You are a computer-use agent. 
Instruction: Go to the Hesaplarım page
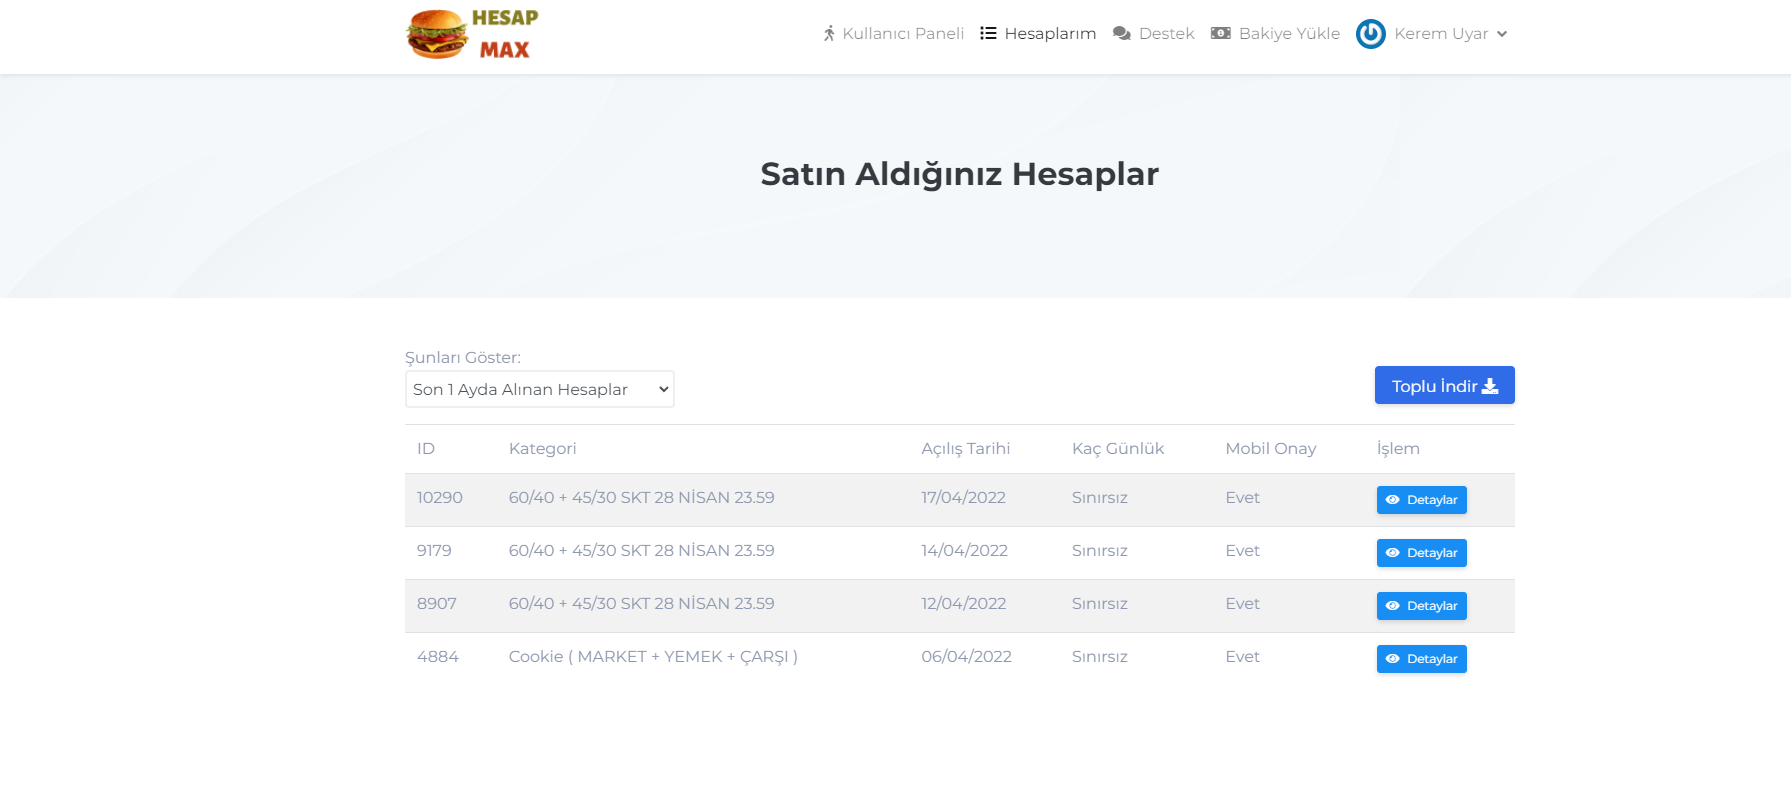(1038, 34)
